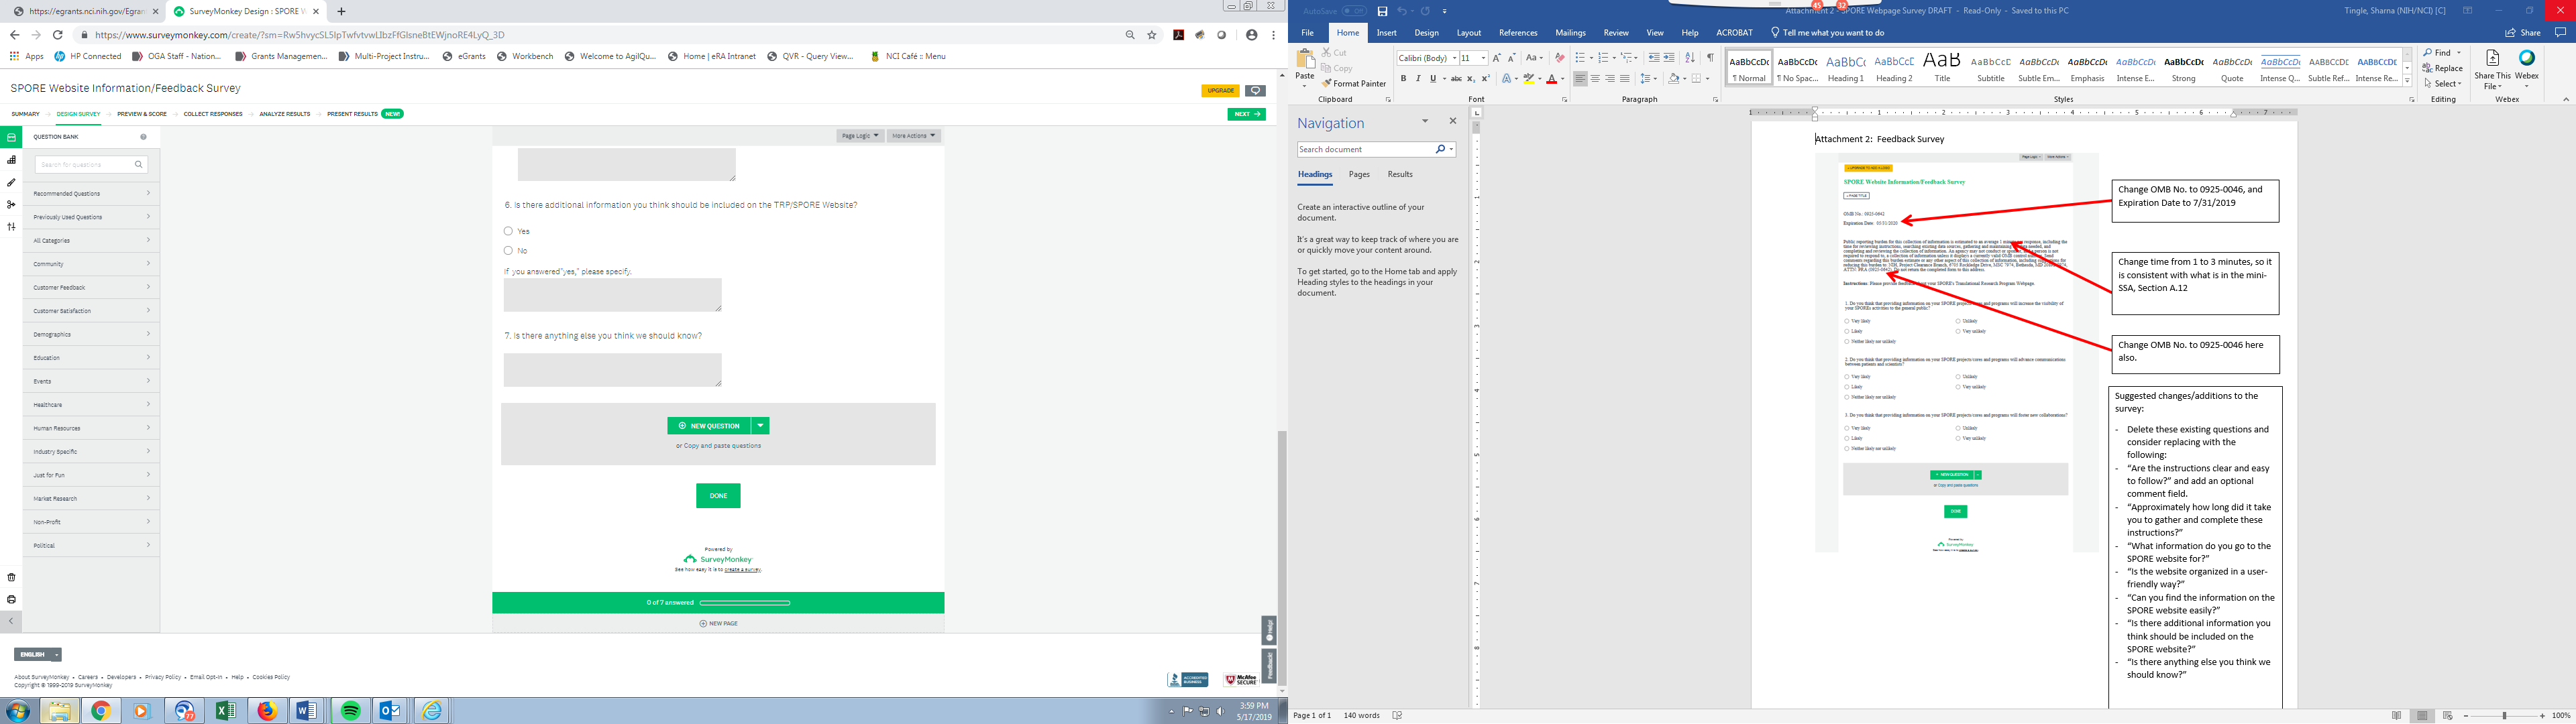Toggle bold formatting in Word ribbon

[x=1403, y=79]
